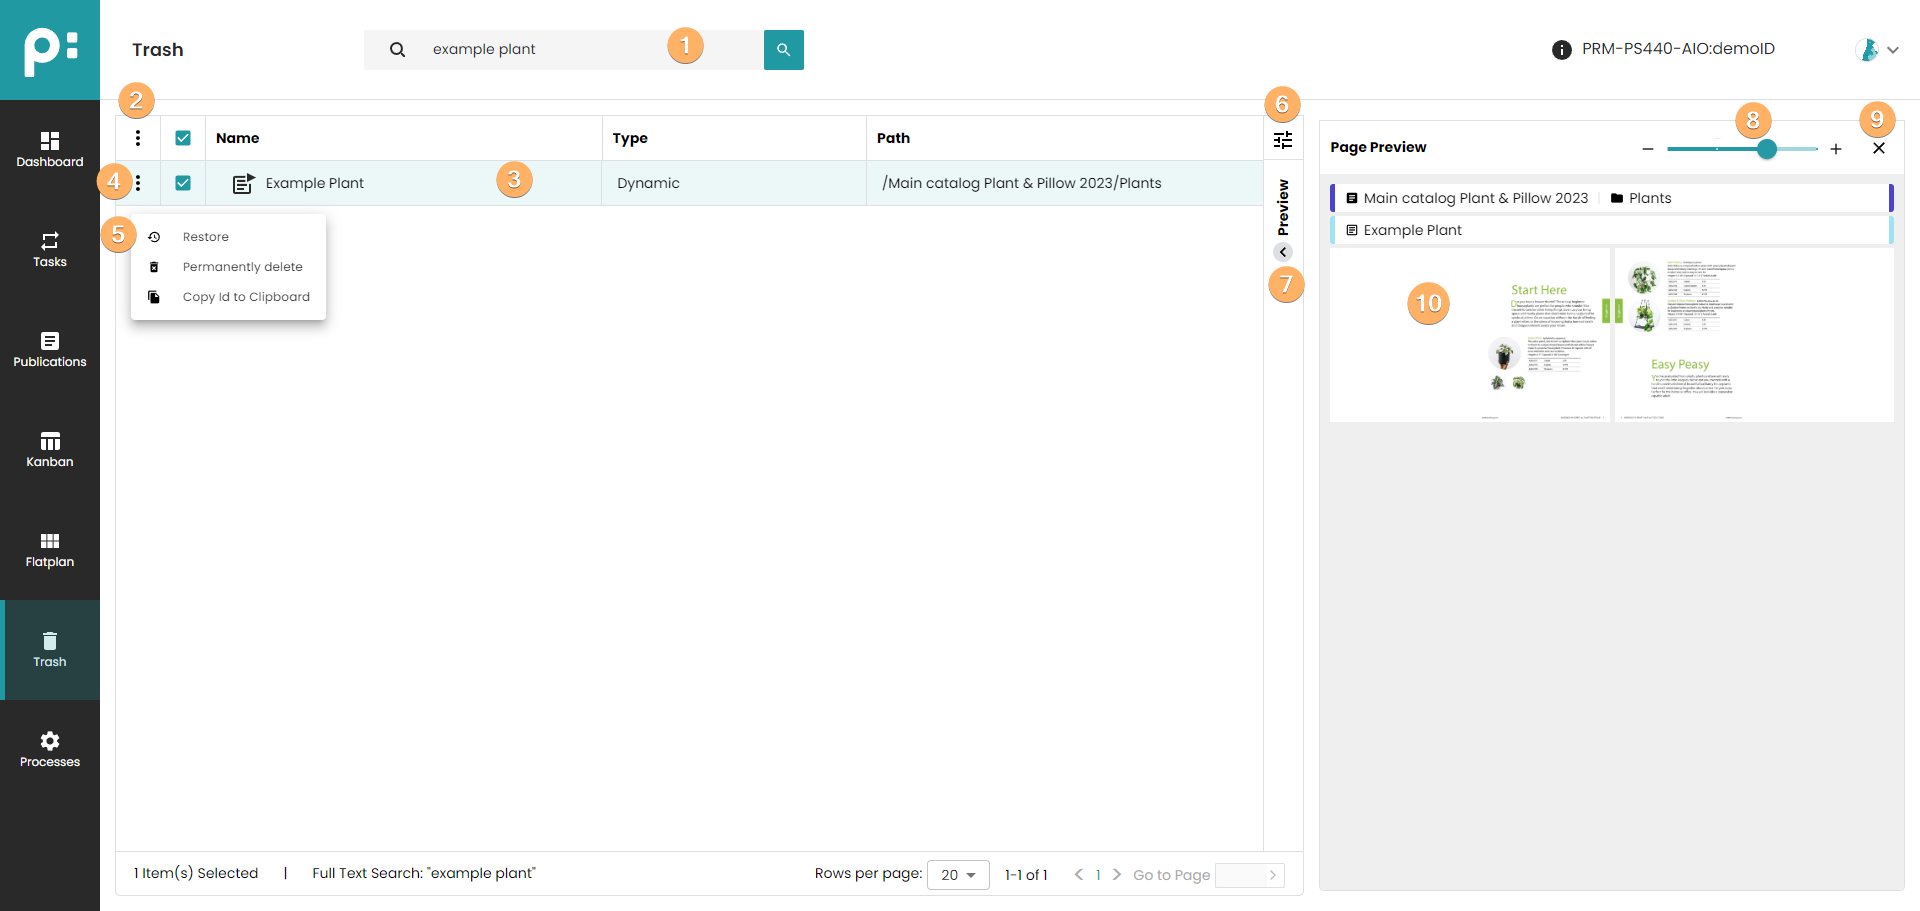Screen dimensions: 1920x911
Task: Select Permanently delete from the menu
Action: (242, 267)
